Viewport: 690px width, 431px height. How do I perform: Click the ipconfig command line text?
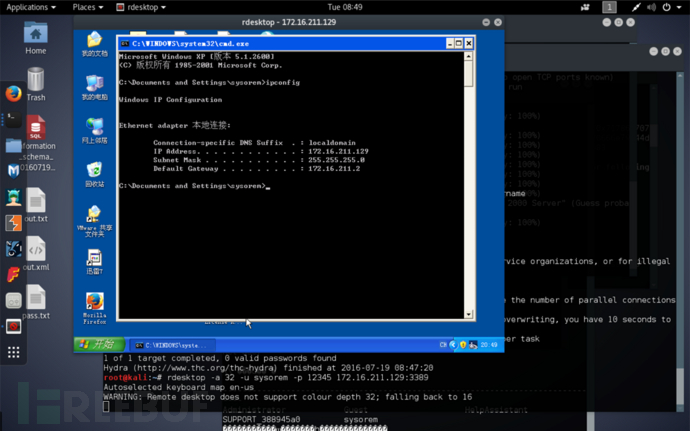209,82
